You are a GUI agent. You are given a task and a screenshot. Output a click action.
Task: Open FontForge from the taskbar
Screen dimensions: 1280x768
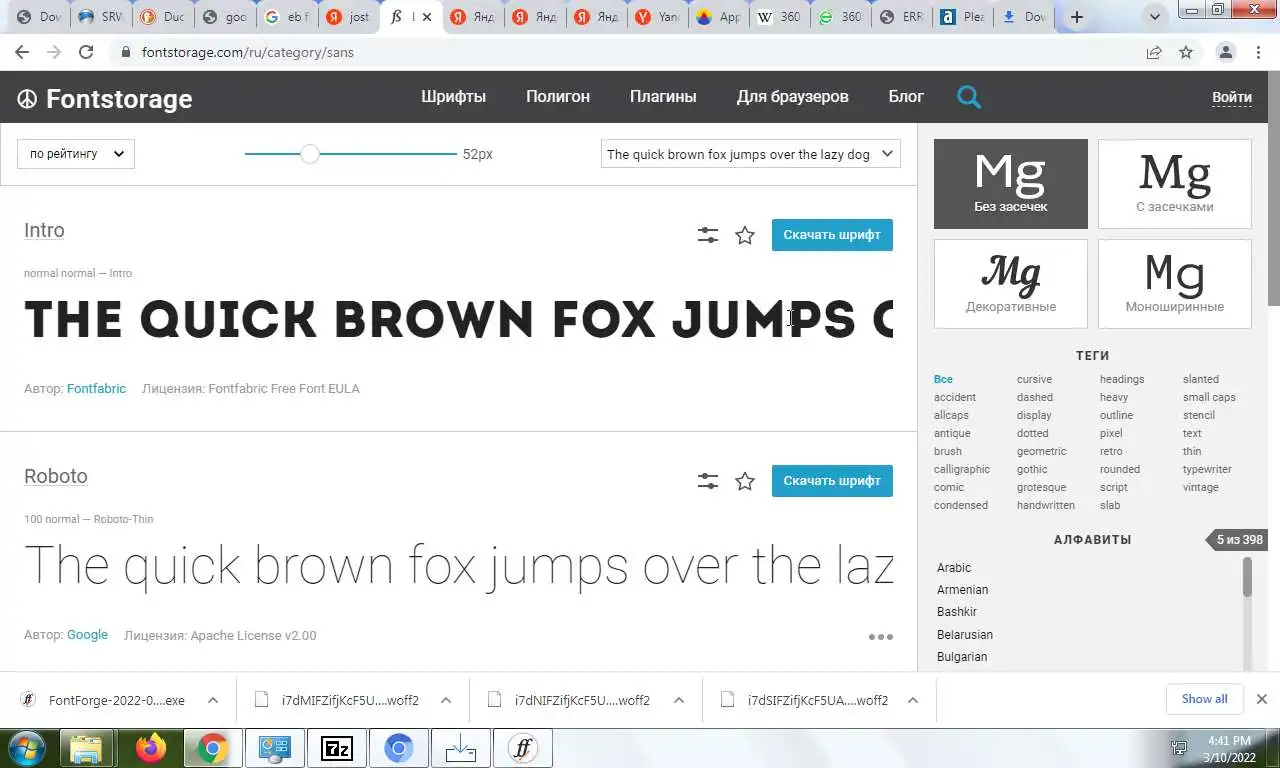(x=523, y=748)
